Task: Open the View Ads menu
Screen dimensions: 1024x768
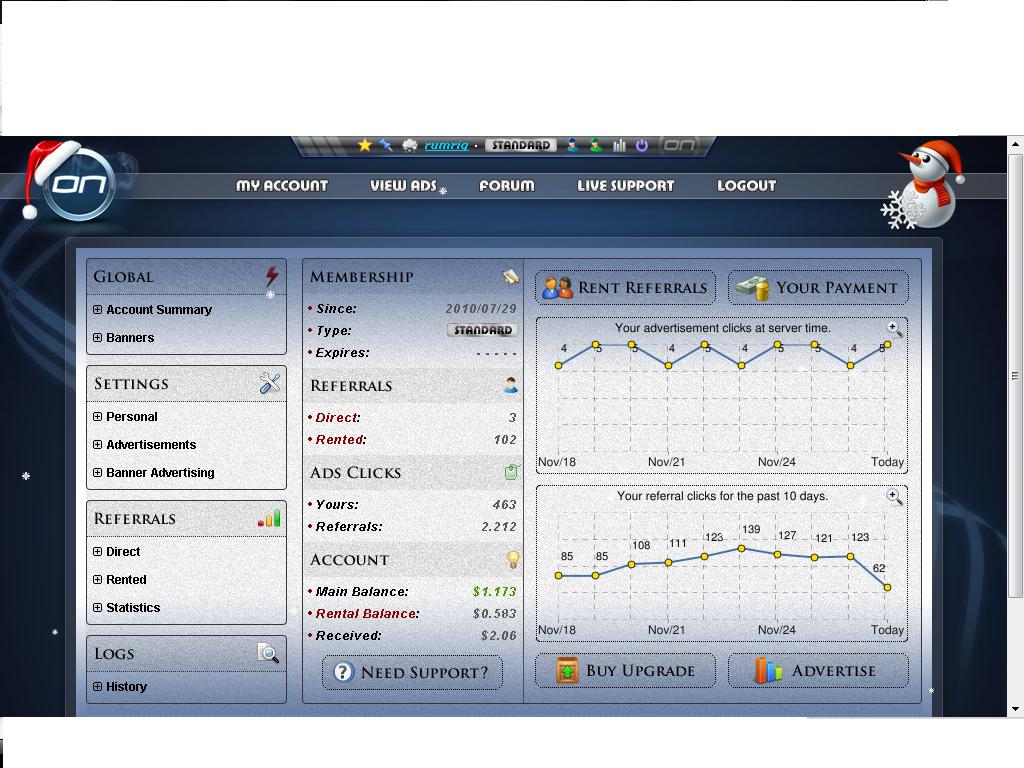Action: pos(403,185)
